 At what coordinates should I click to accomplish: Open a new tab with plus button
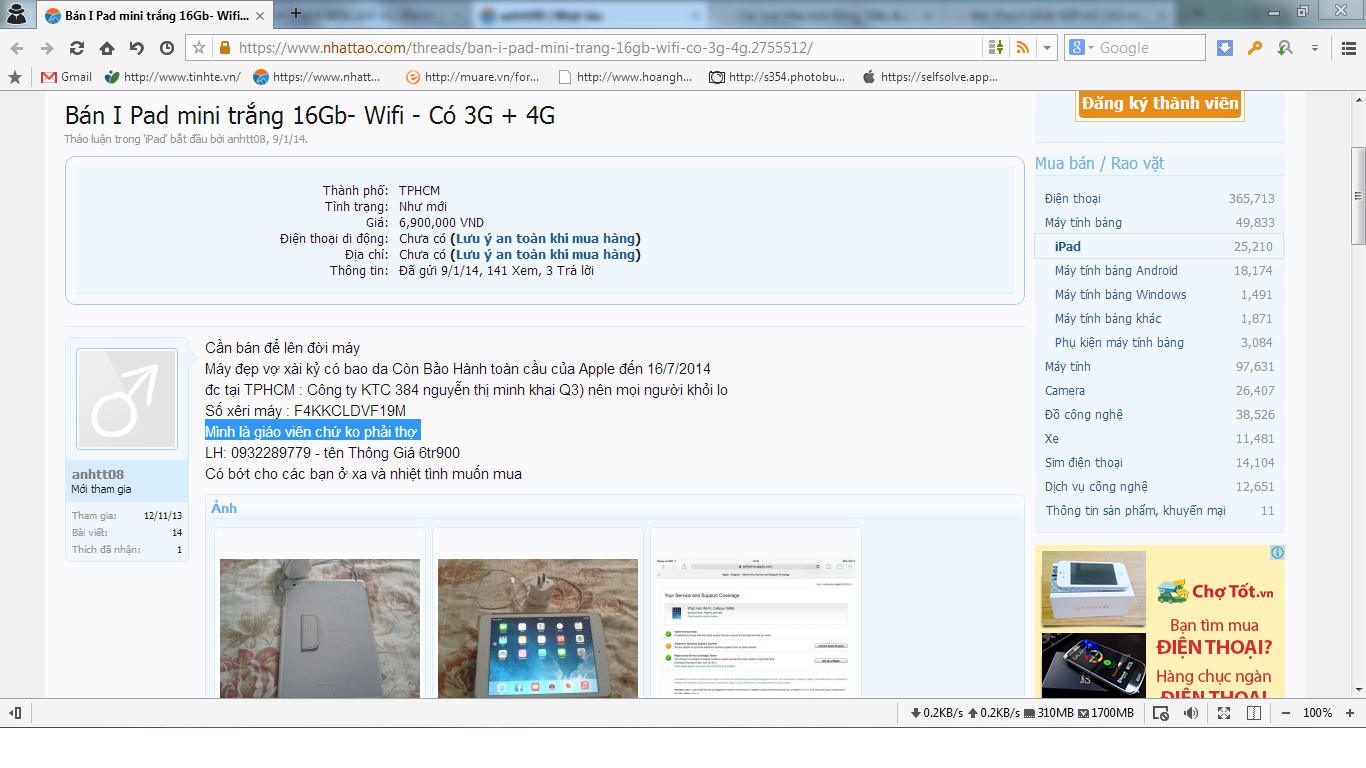295,13
